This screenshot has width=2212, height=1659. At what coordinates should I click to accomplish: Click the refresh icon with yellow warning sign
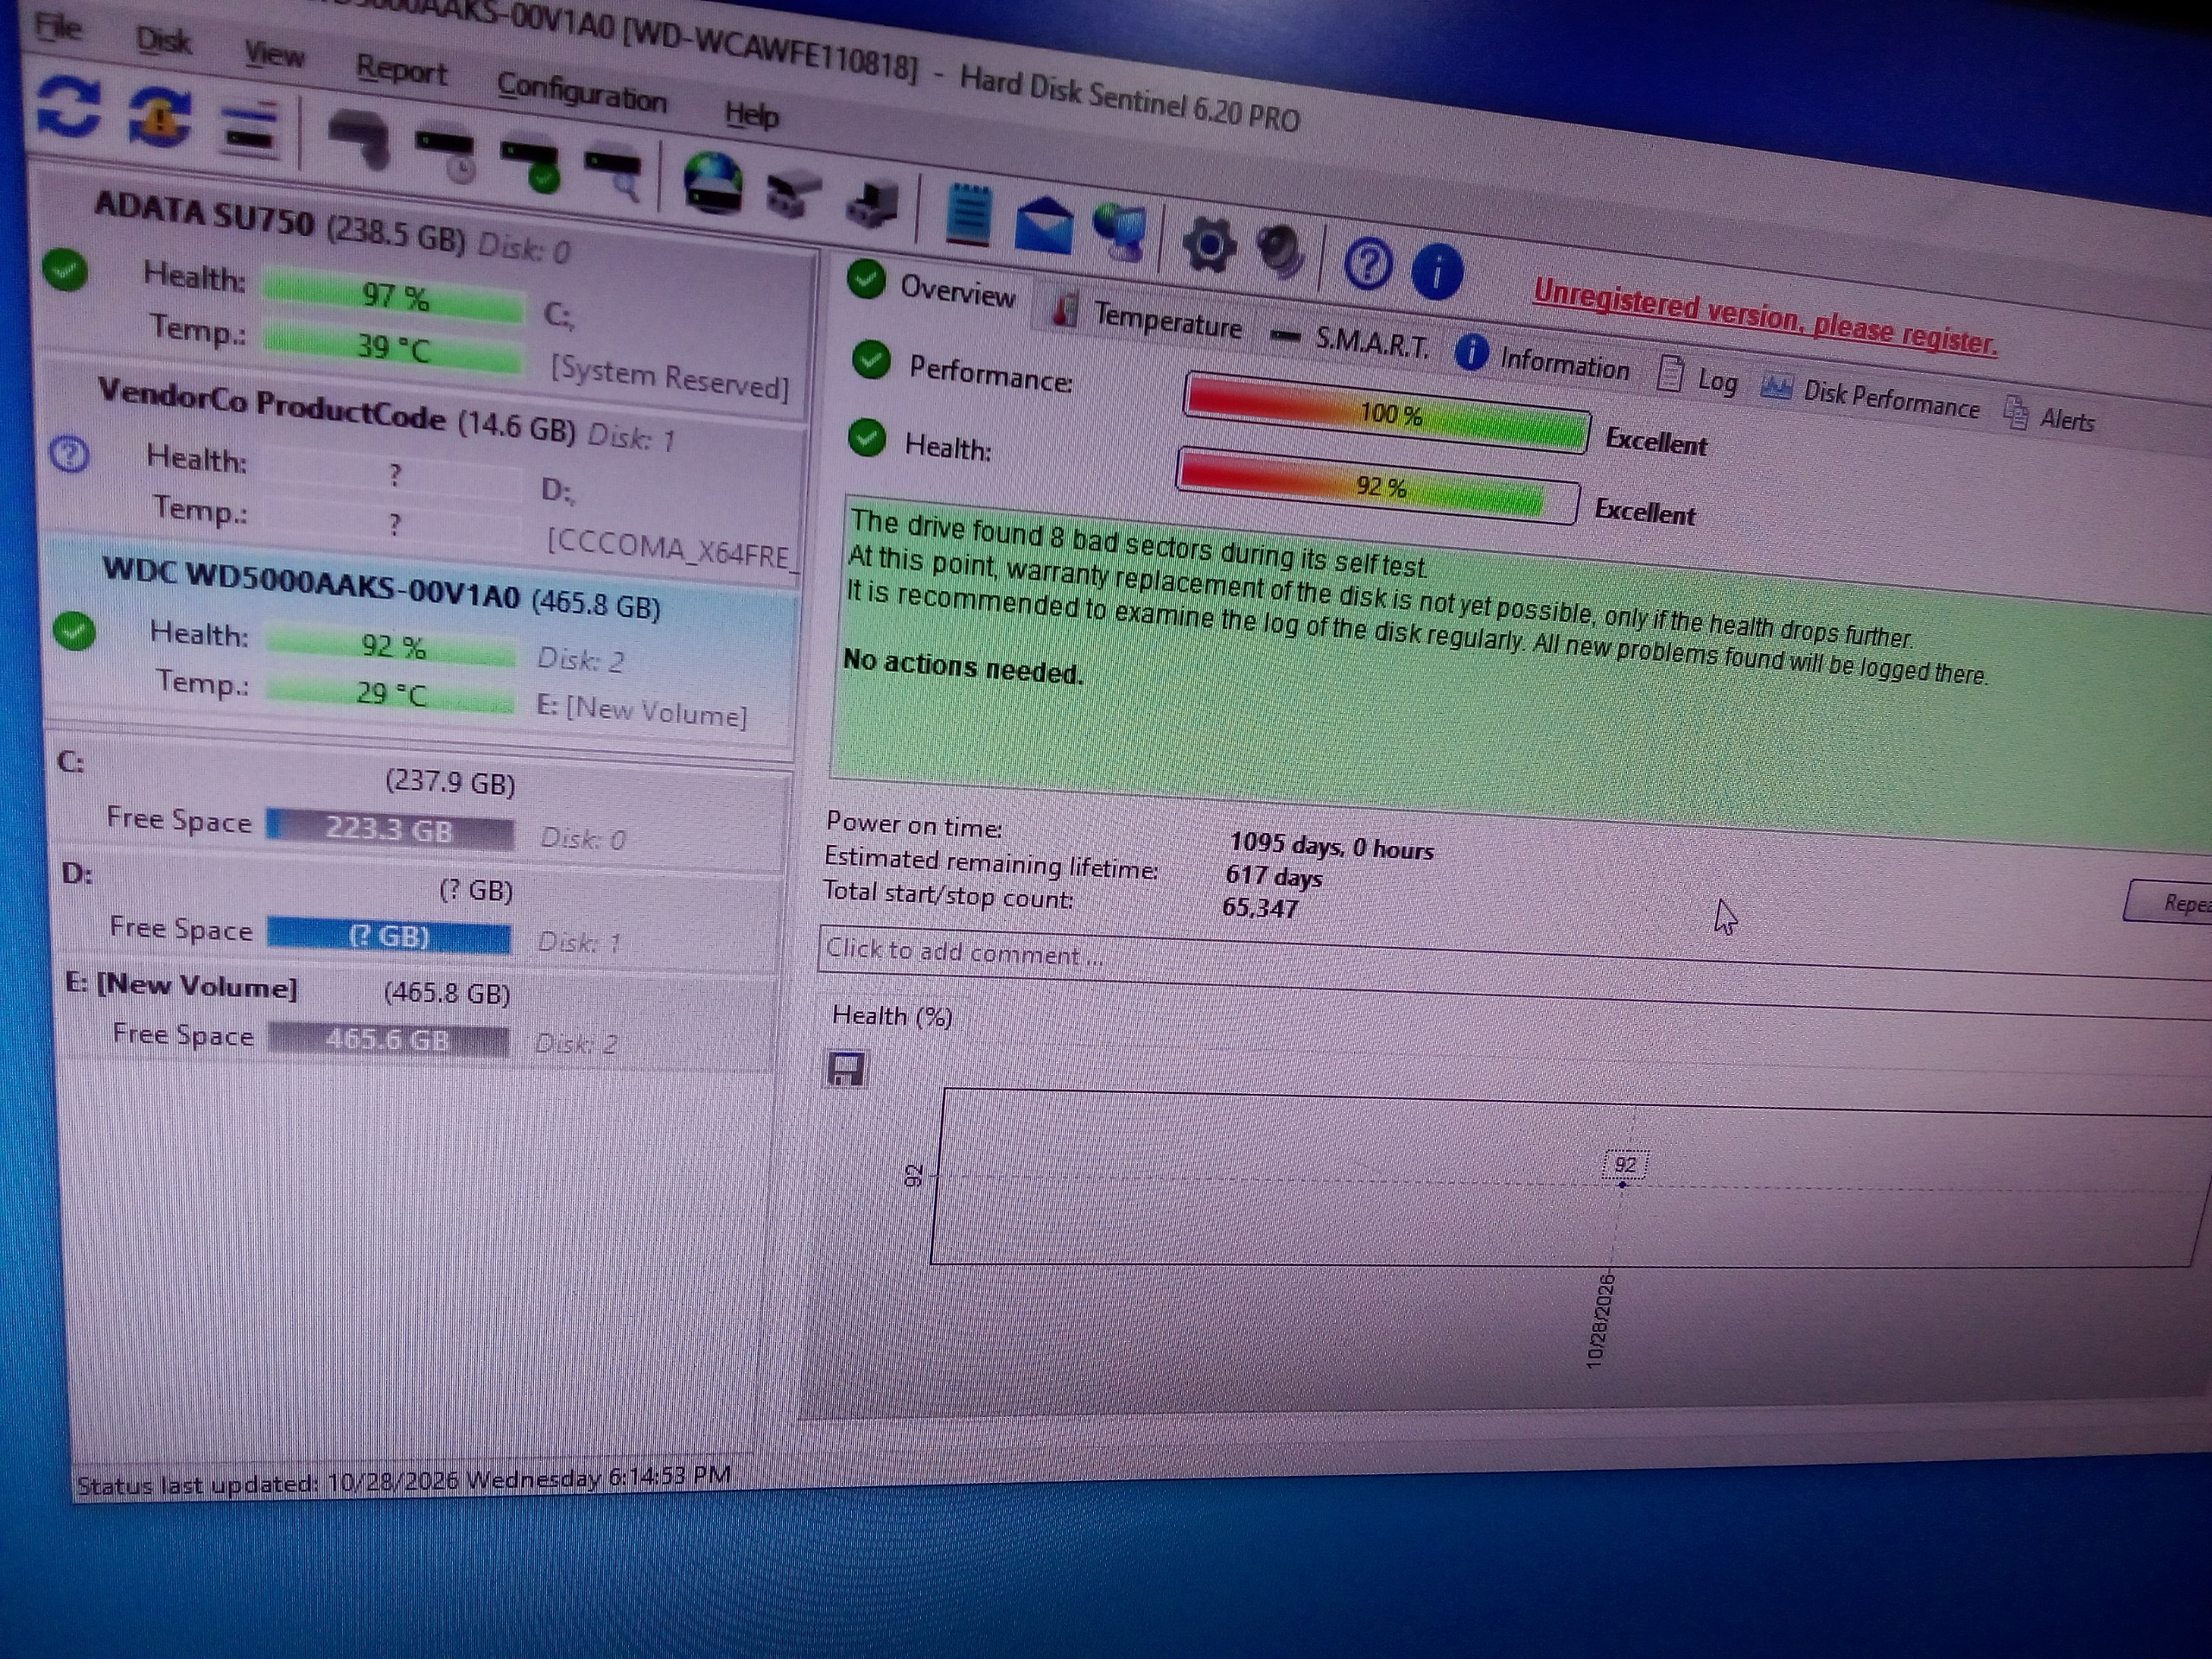click(x=159, y=119)
